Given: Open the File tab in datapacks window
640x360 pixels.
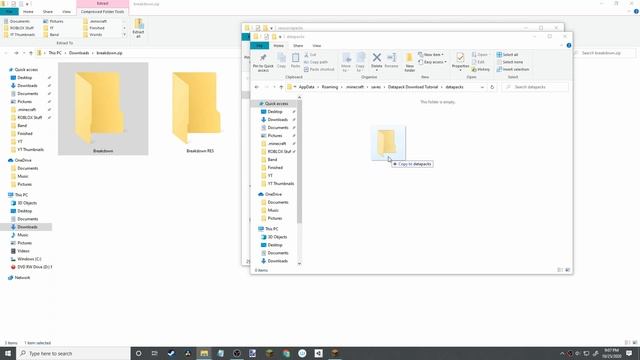Looking at the screenshot, I should 260,46.
